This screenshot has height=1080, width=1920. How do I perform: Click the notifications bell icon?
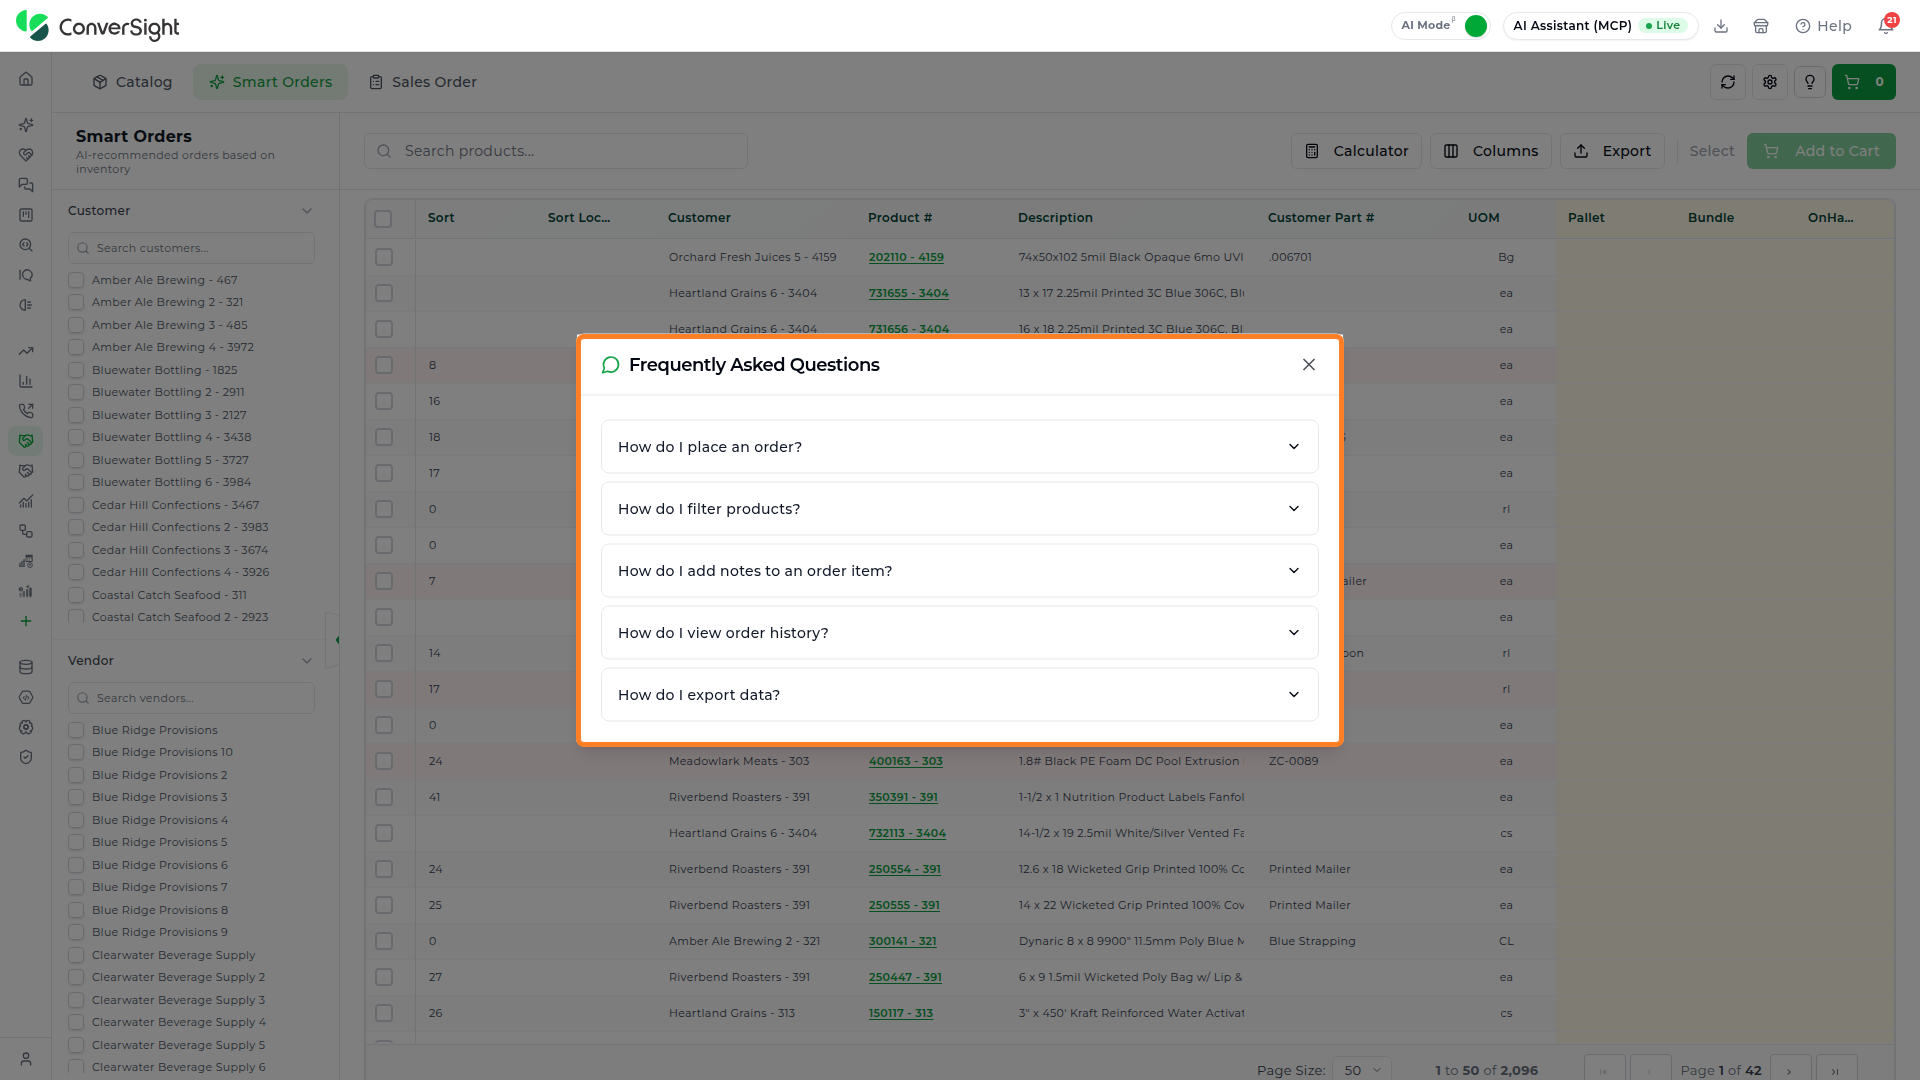click(1886, 26)
